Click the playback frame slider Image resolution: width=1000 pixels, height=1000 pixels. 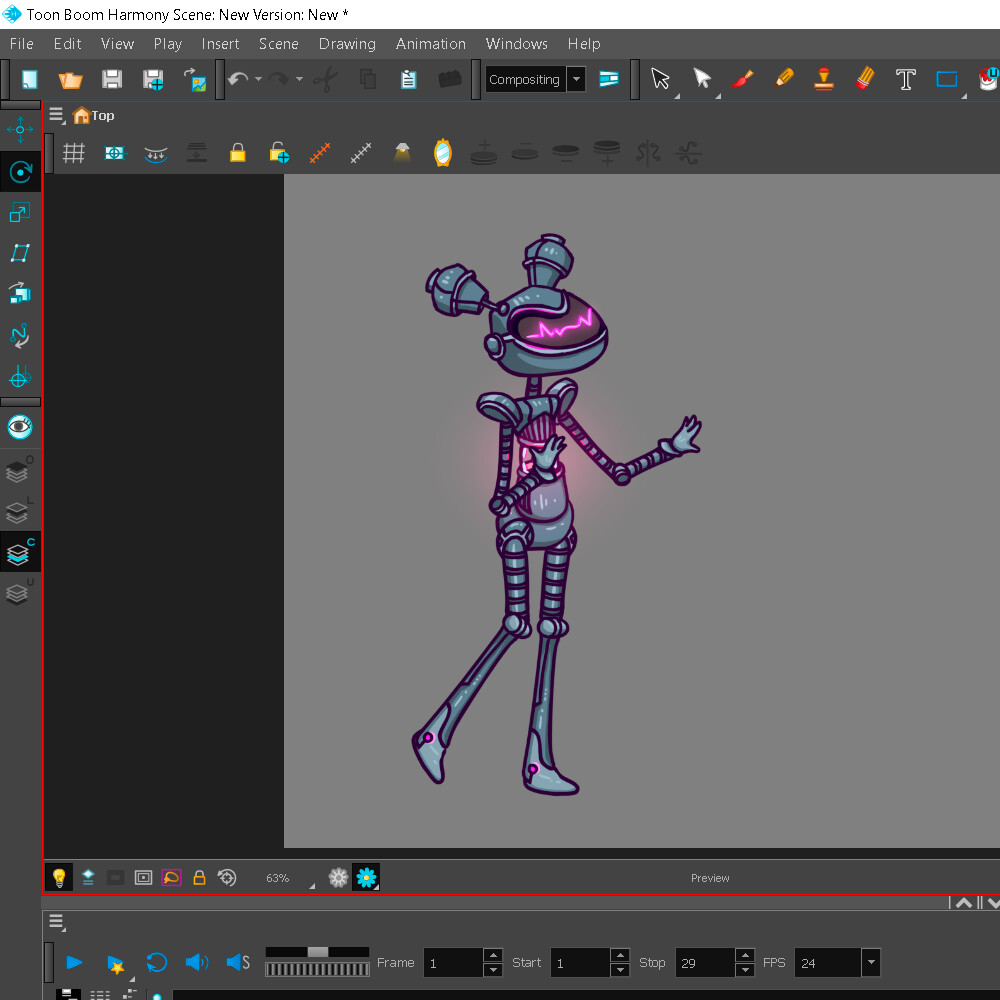coord(317,952)
